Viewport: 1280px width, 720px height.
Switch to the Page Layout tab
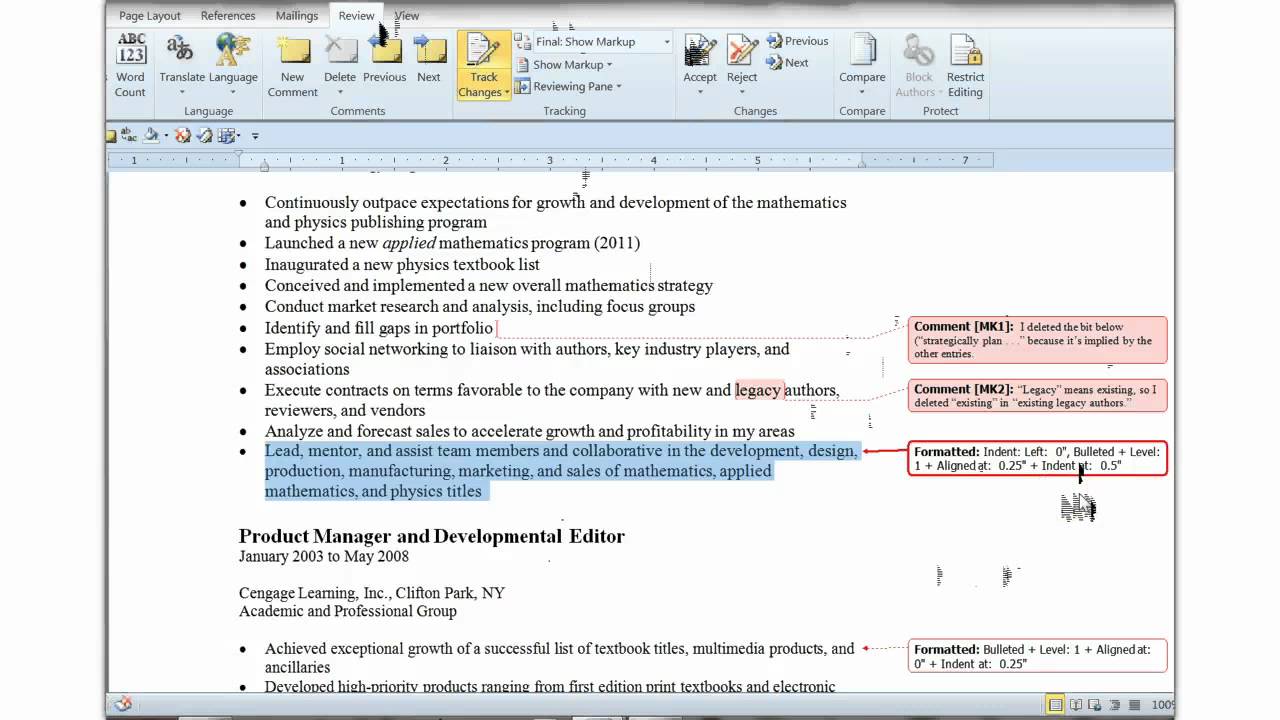pyautogui.click(x=150, y=16)
